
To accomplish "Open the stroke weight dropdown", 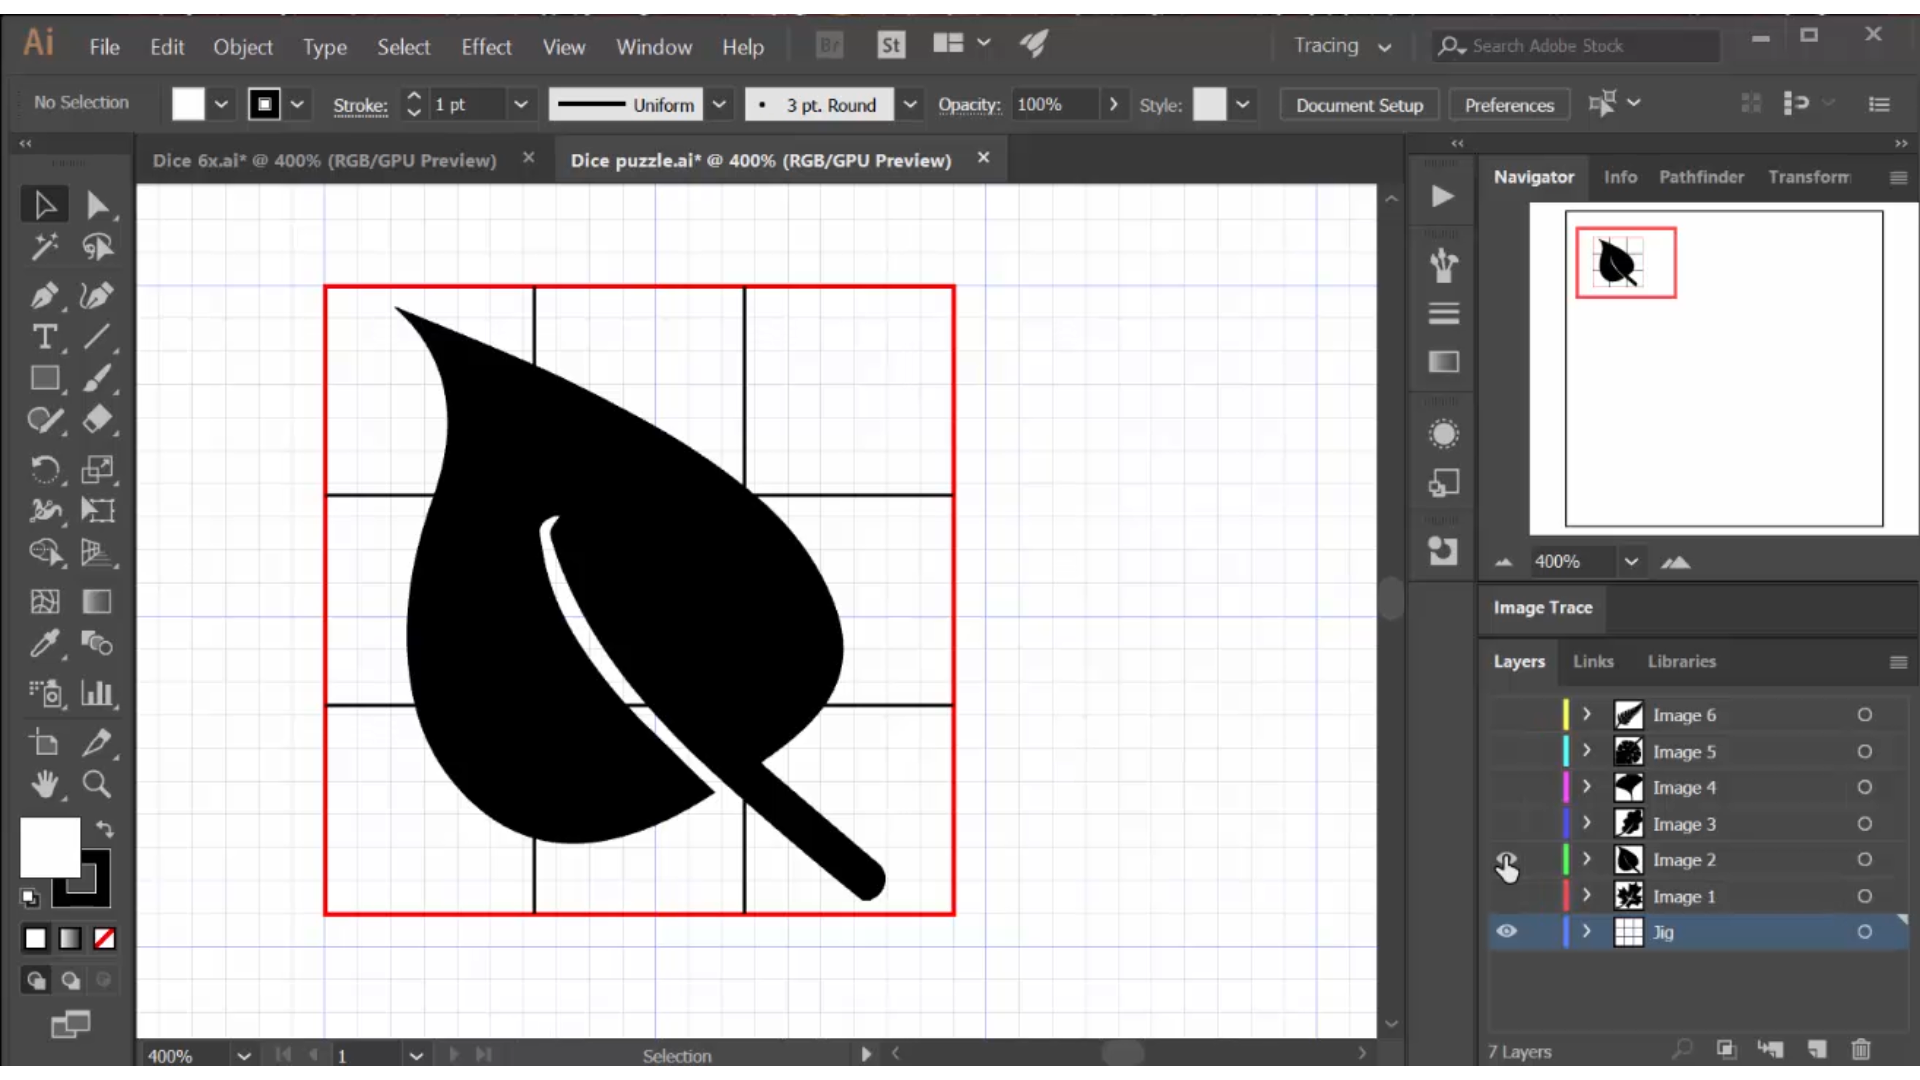I will 522,104.
